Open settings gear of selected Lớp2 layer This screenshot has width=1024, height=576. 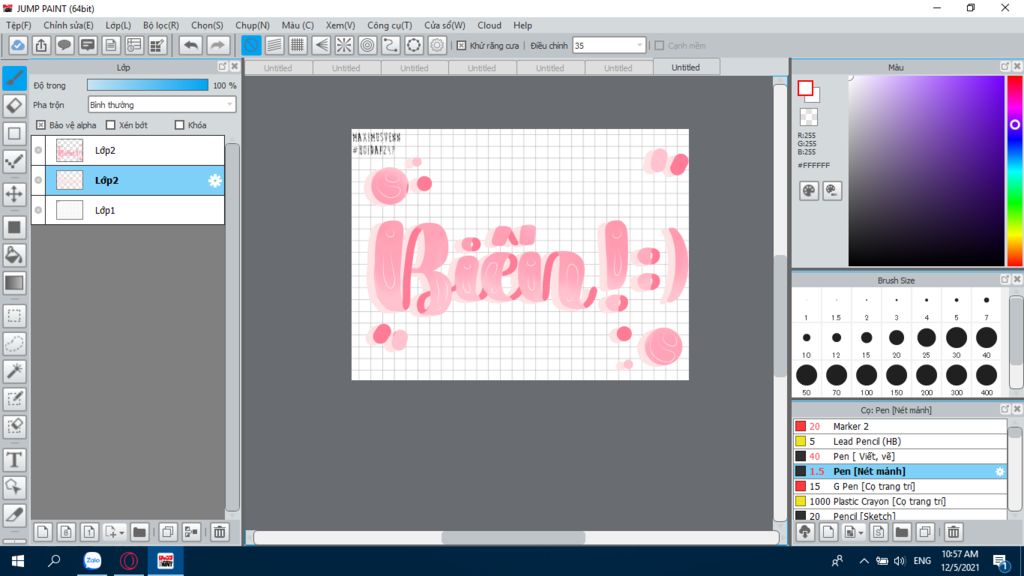click(215, 181)
